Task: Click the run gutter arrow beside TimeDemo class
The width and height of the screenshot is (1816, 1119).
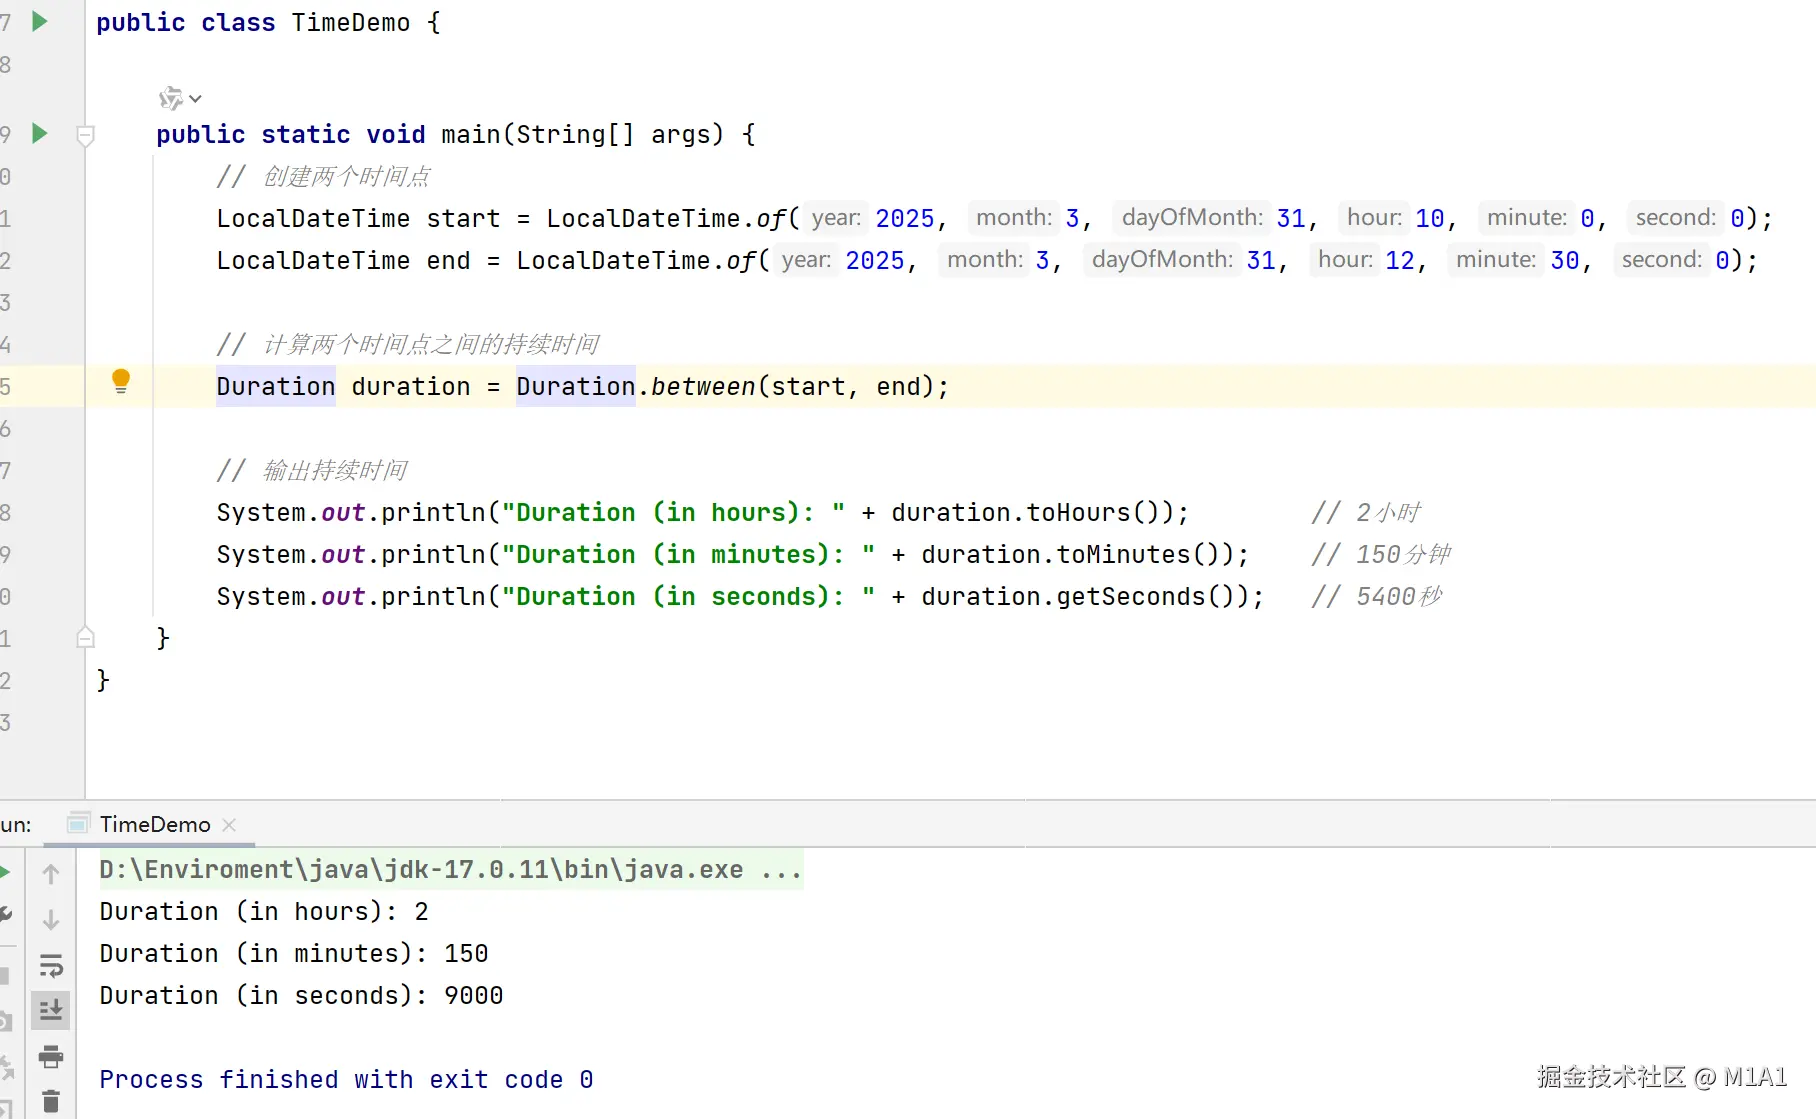Action: click(x=40, y=21)
